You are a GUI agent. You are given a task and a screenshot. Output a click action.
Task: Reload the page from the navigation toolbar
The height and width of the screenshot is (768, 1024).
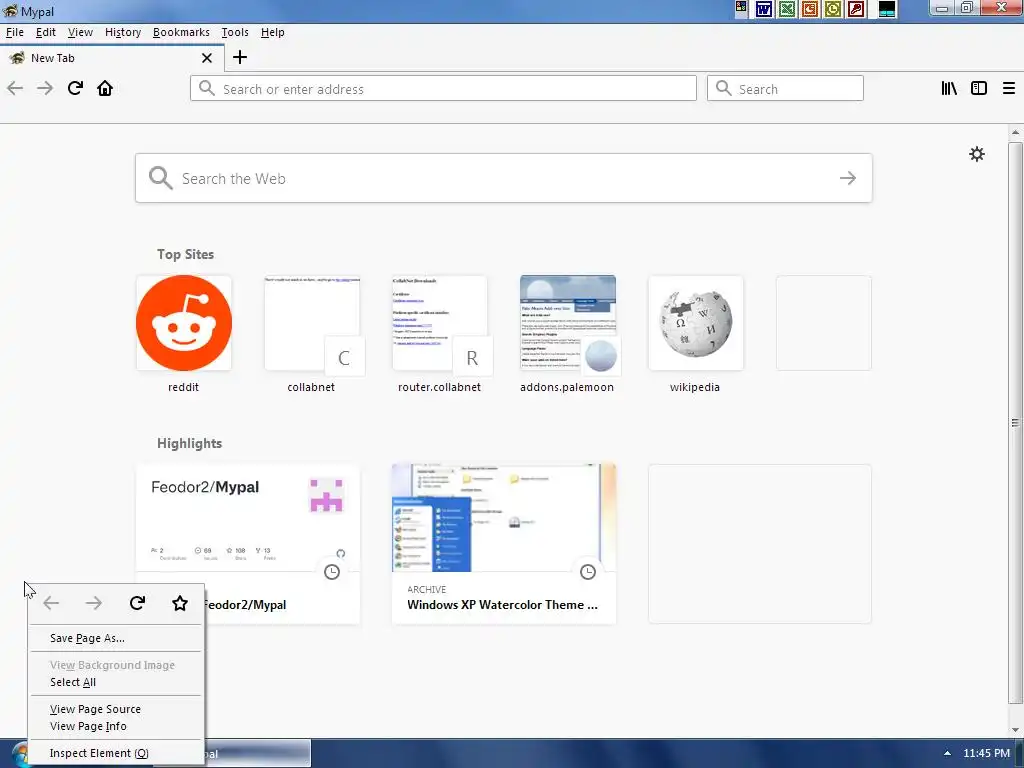pos(75,88)
